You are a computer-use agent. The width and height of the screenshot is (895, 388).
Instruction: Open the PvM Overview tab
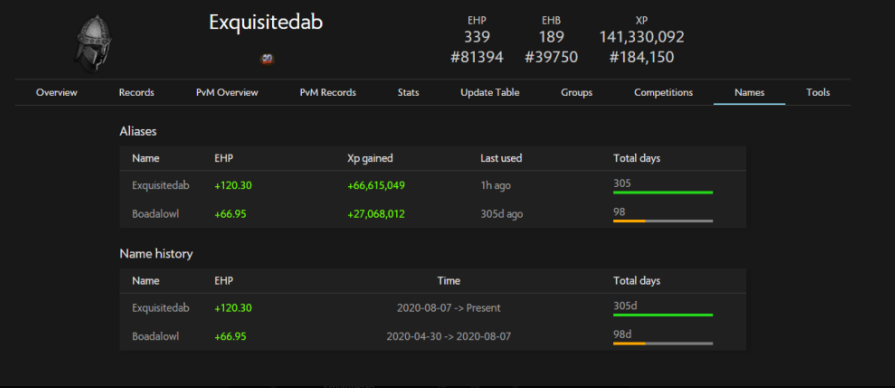click(x=227, y=92)
